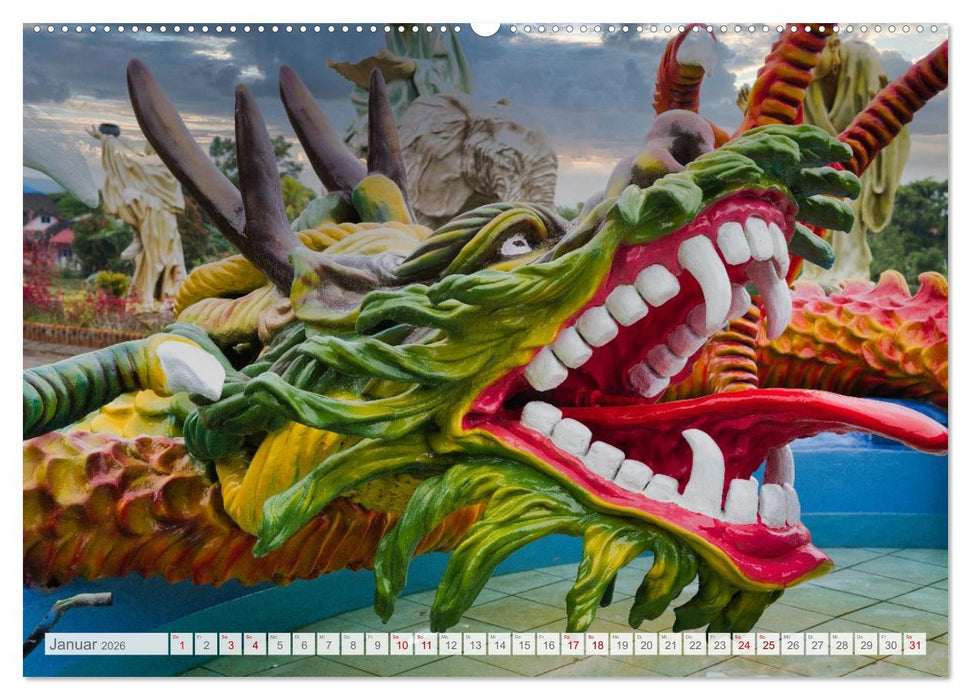Select the midweek date 14 cell
The image size is (971, 700).
pos(499,645)
